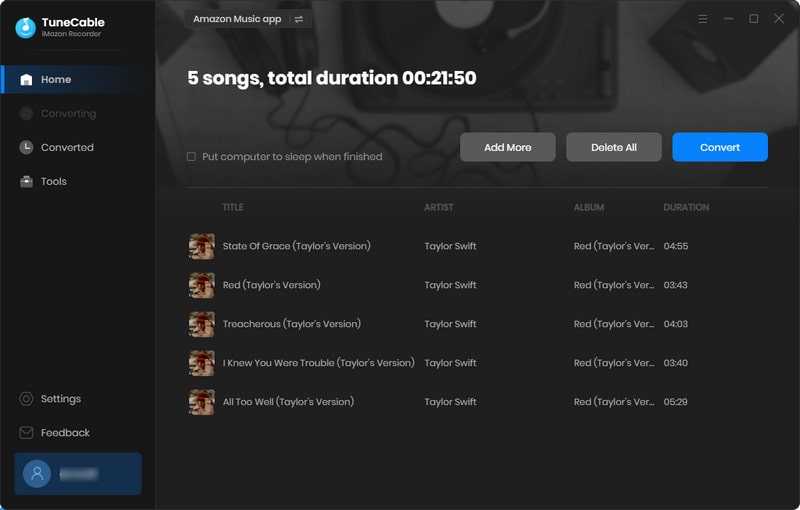Select Treacherous (Taylor's Version) title
Image resolution: width=800 pixels, height=510 pixels.
coord(292,324)
